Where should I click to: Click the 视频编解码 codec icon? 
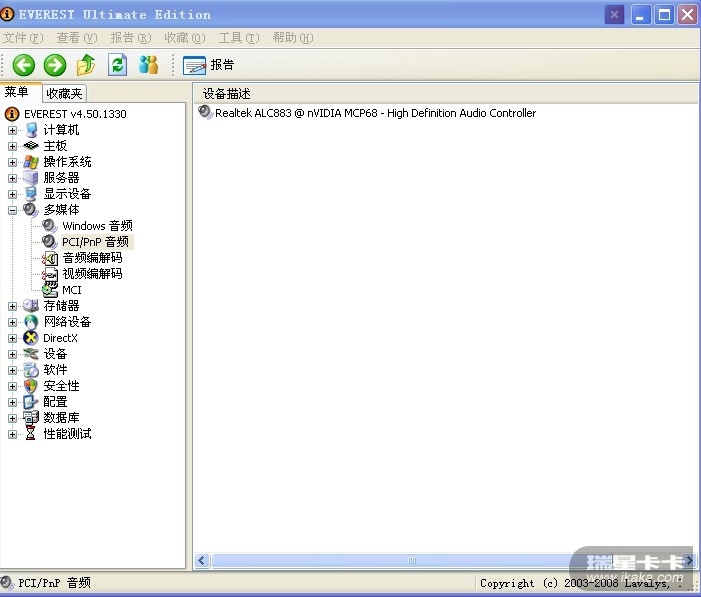tap(50, 274)
